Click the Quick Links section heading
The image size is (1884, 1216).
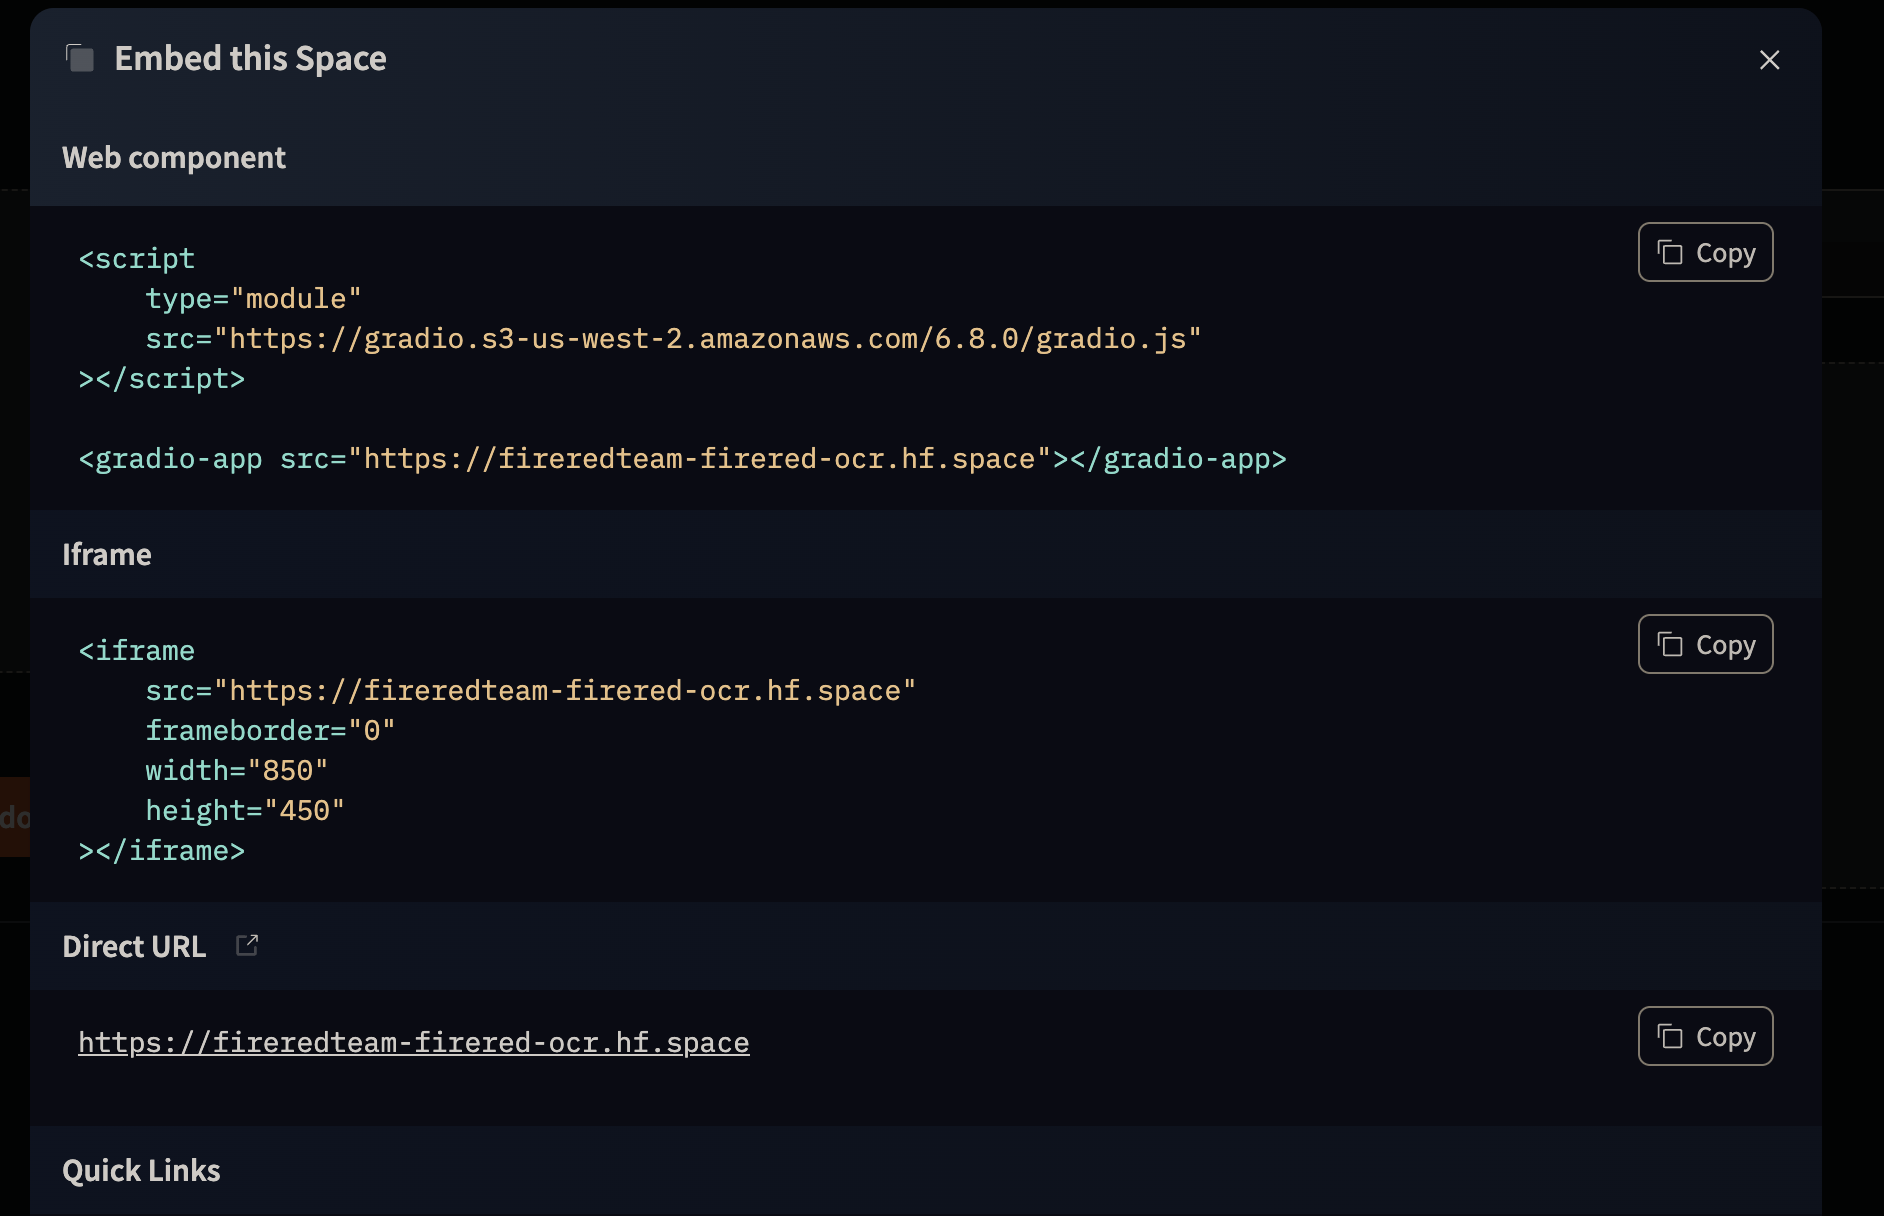pyautogui.click(x=141, y=1171)
